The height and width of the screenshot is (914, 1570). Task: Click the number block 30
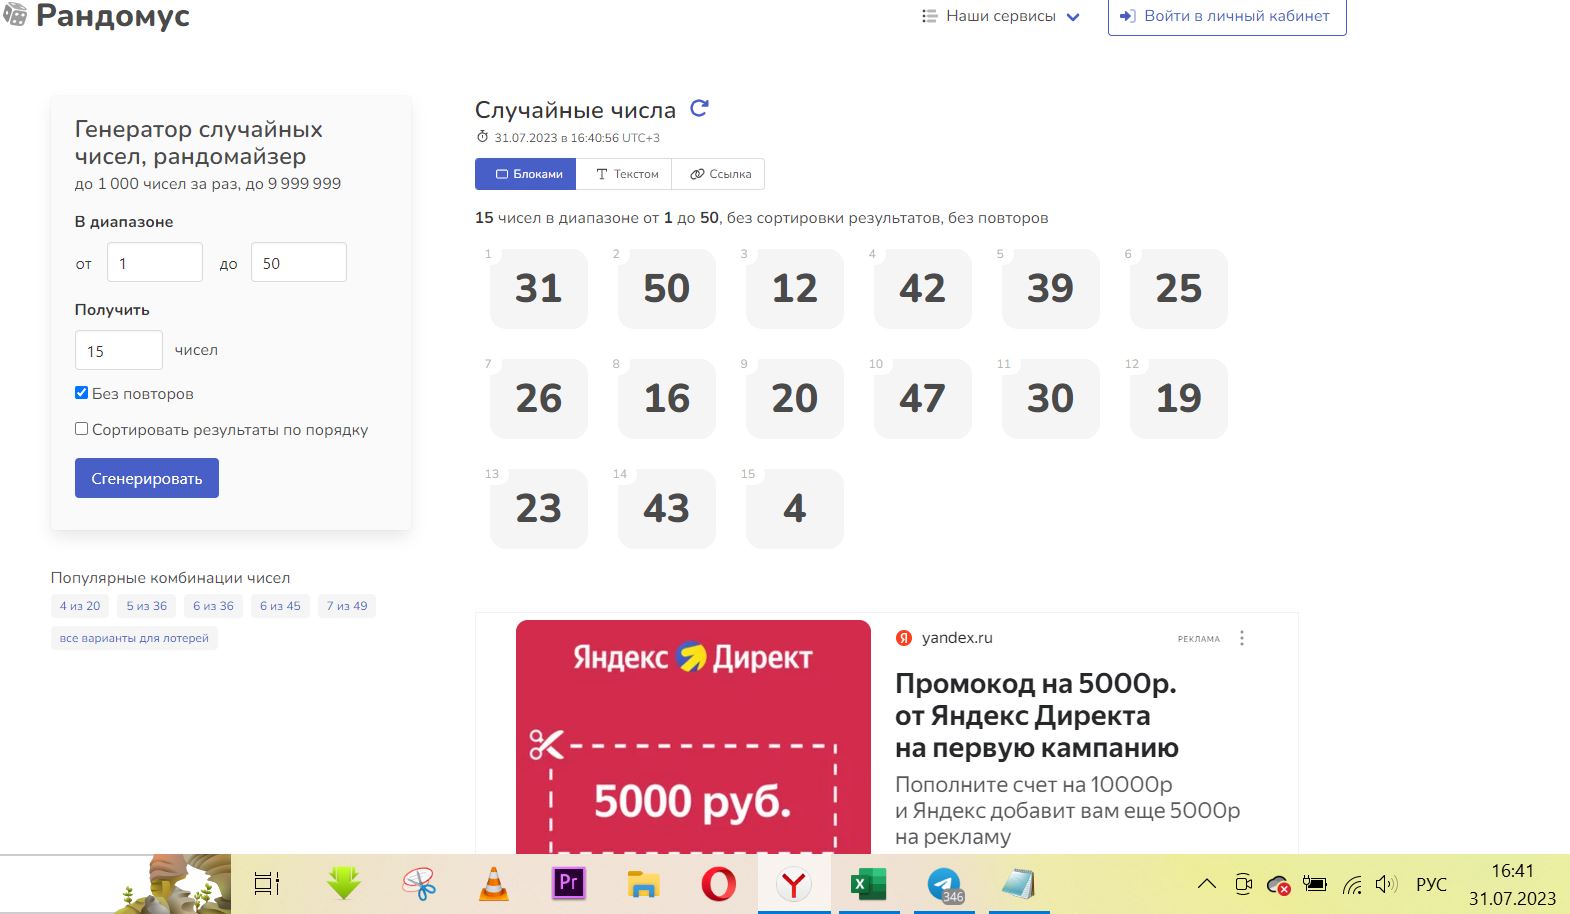pyautogui.click(x=1051, y=398)
